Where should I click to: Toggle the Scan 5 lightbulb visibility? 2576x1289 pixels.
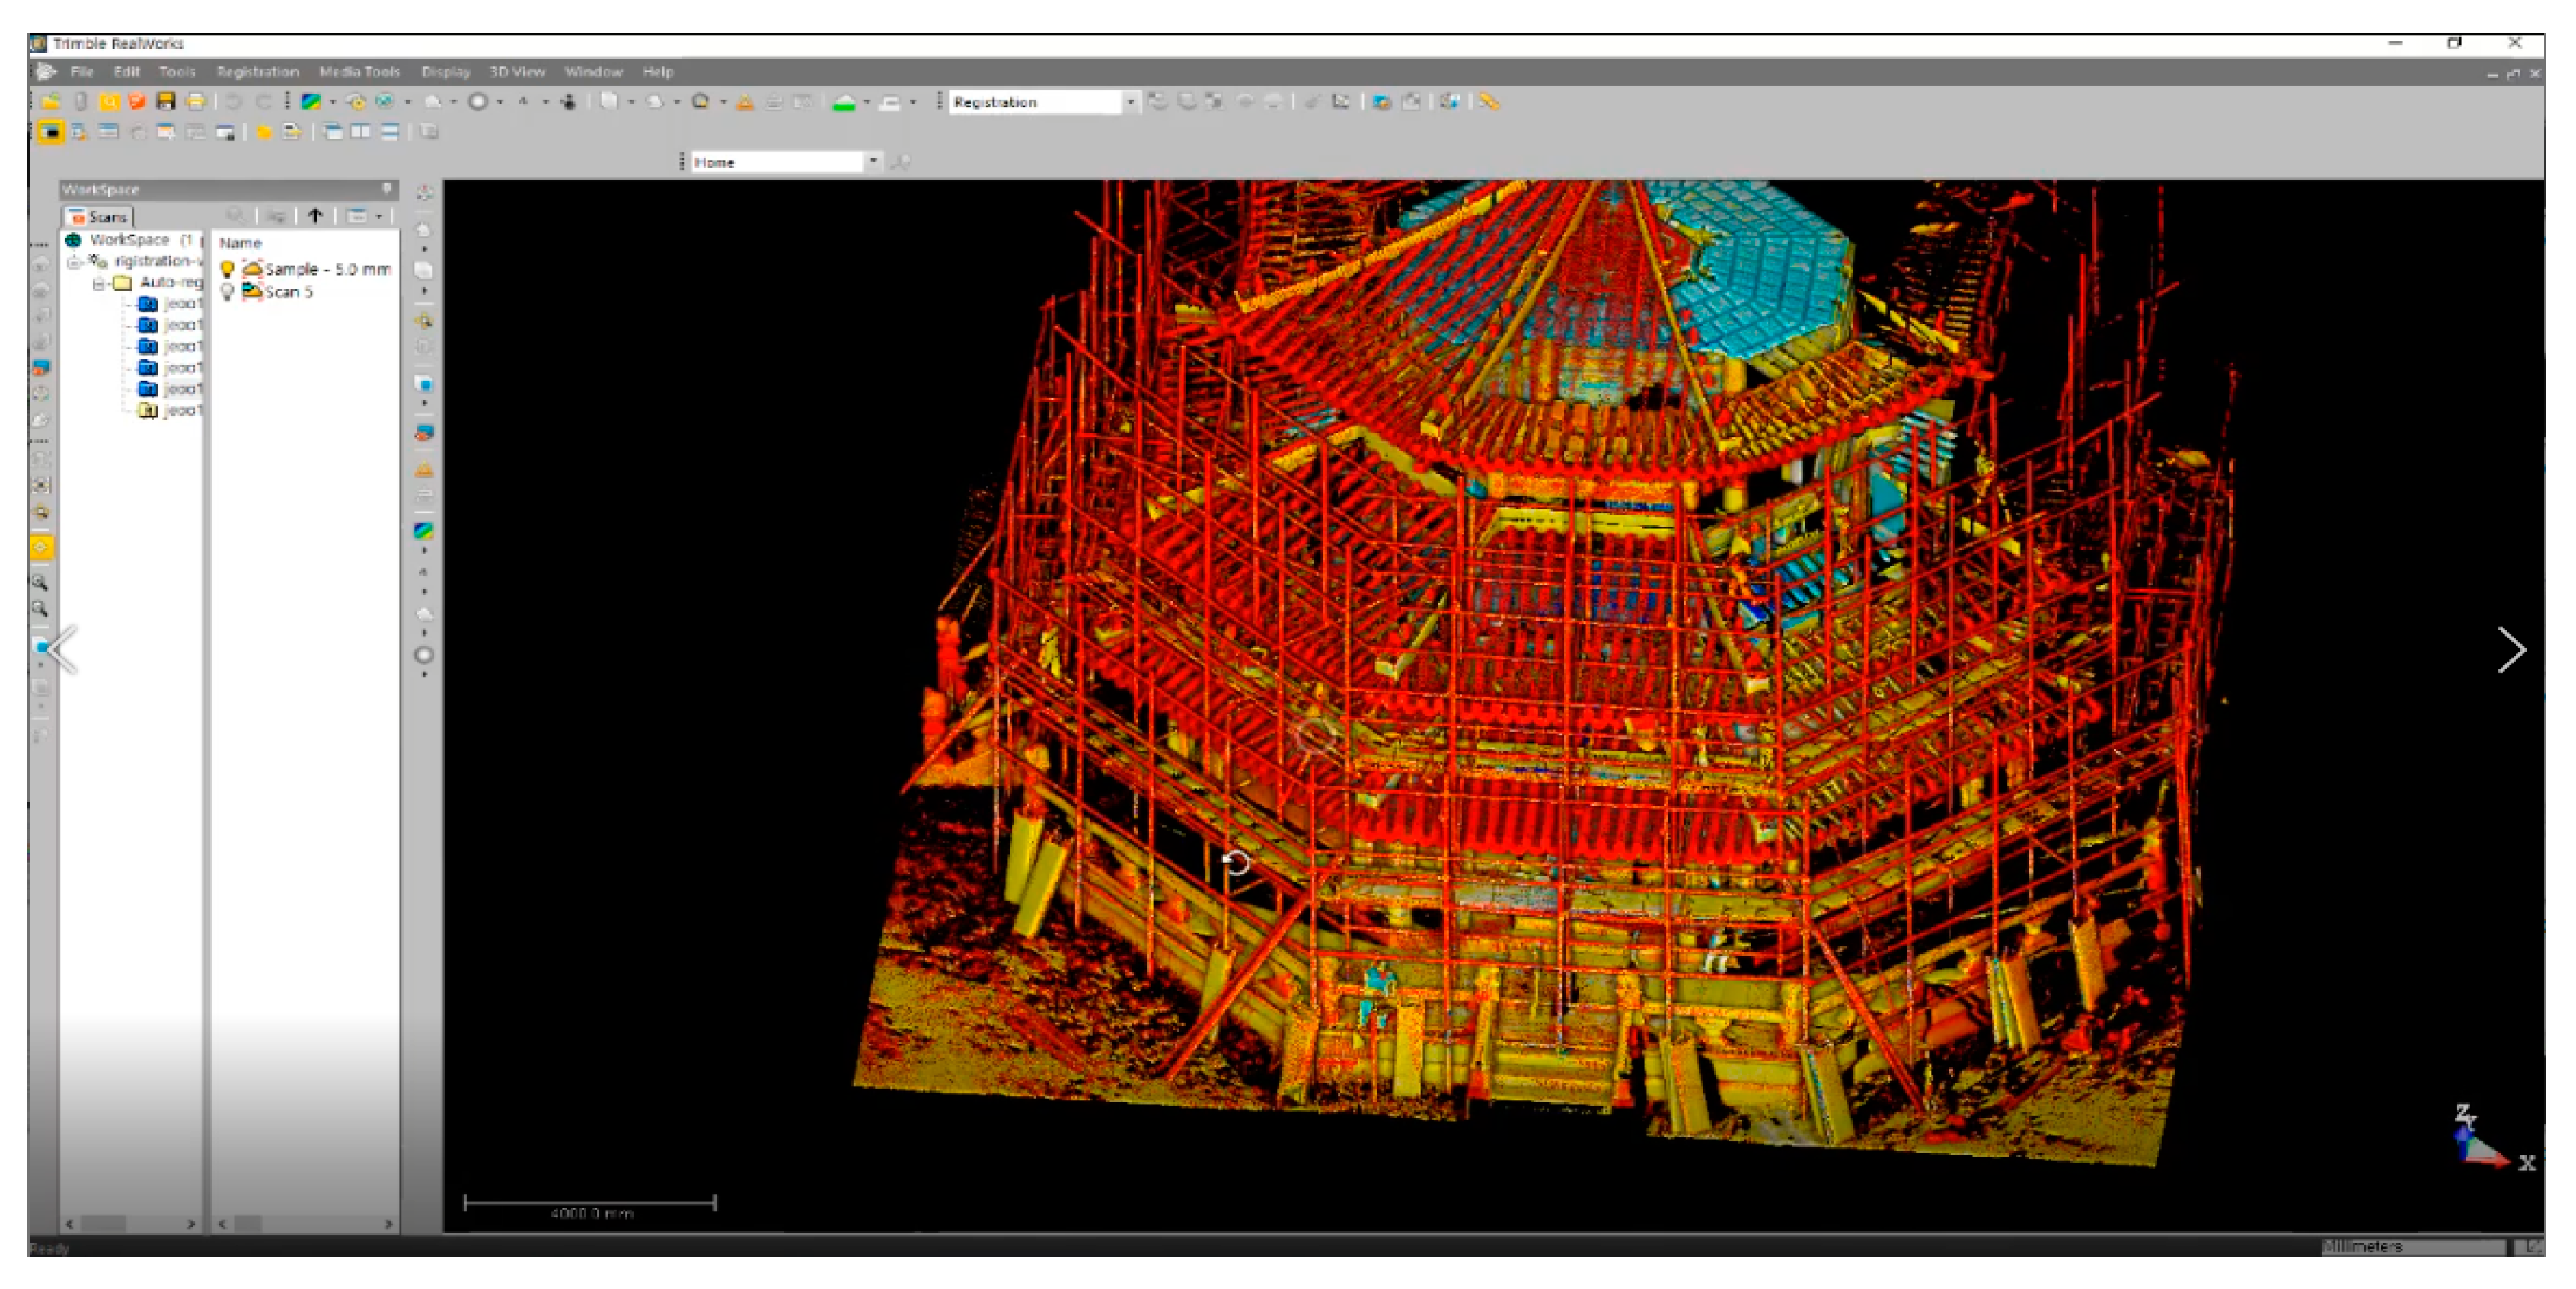point(227,291)
